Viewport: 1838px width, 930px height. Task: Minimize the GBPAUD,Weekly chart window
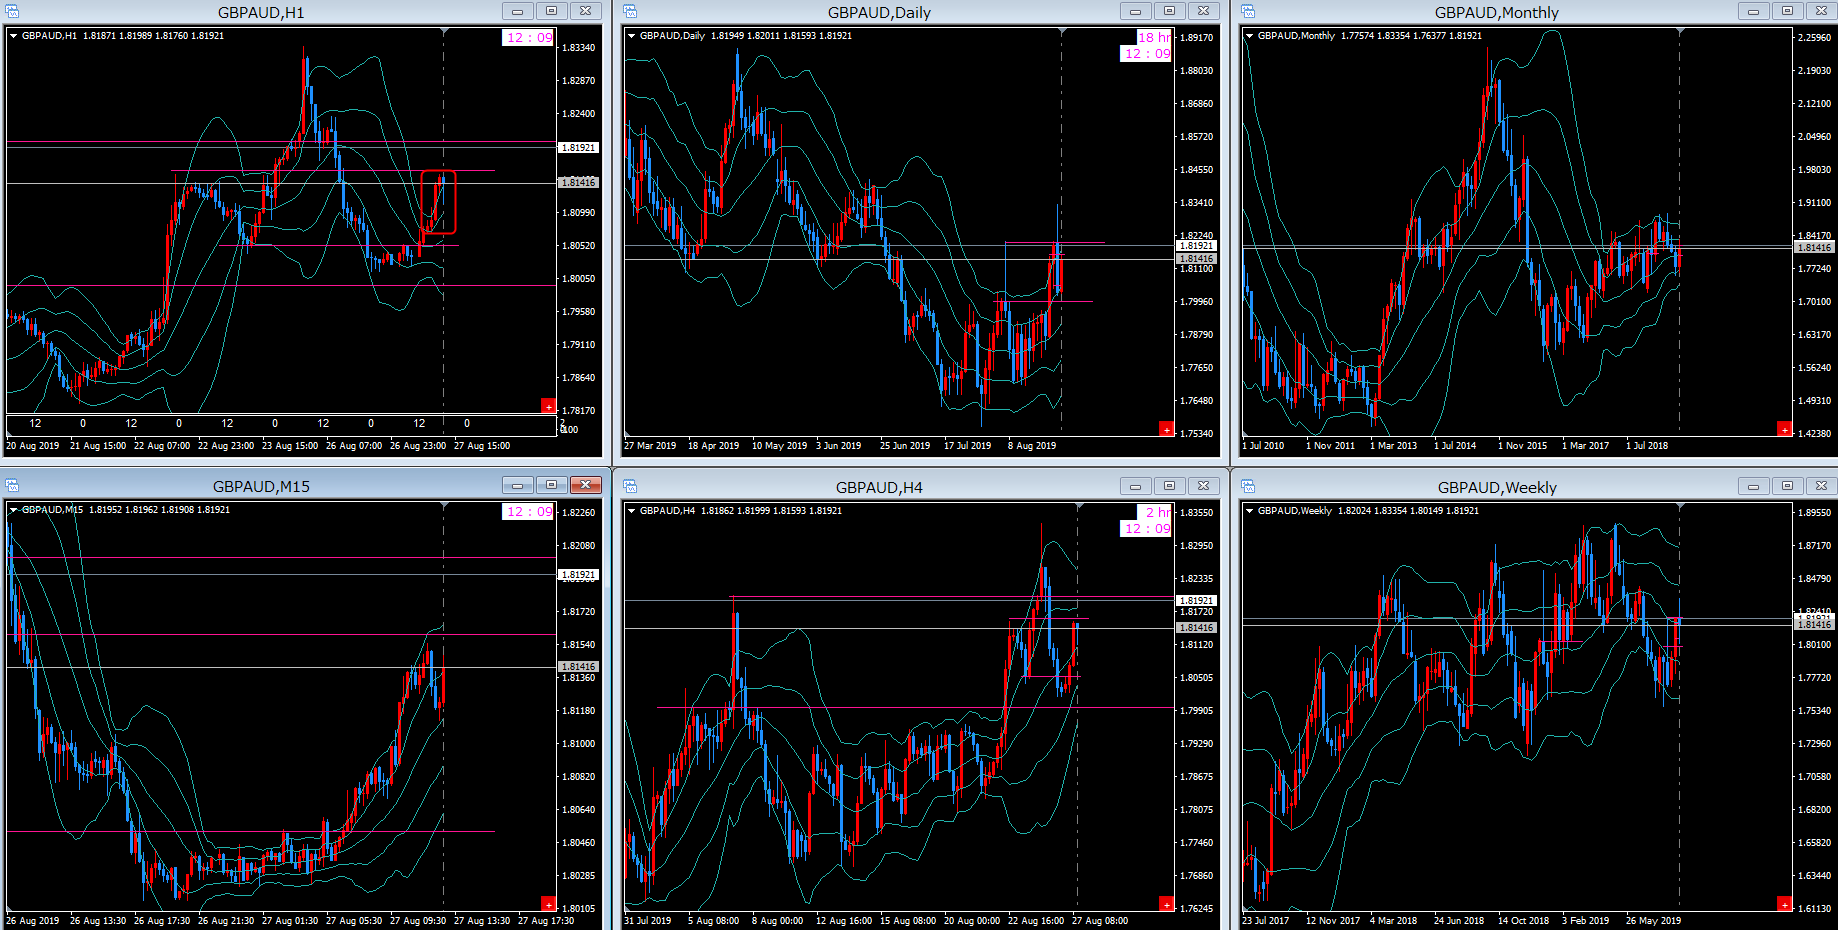(1753, 486)
